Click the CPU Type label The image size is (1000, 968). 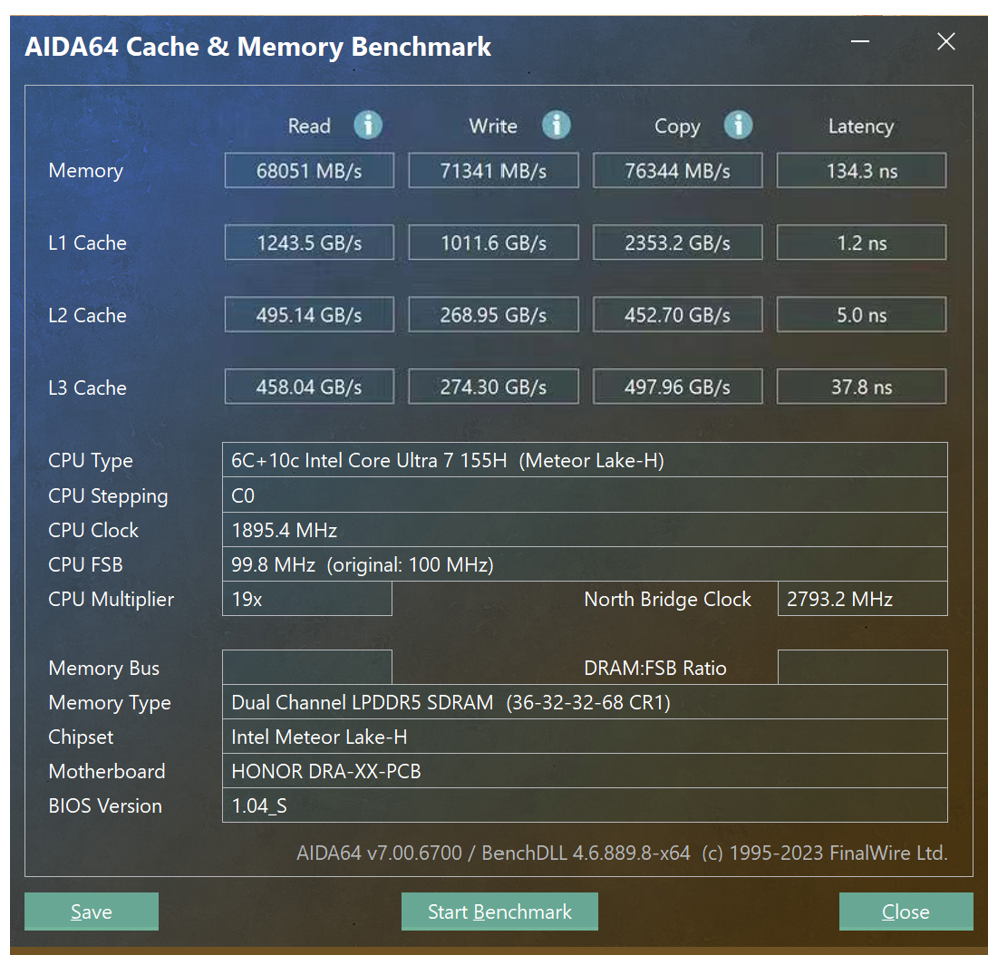point(91,460)
